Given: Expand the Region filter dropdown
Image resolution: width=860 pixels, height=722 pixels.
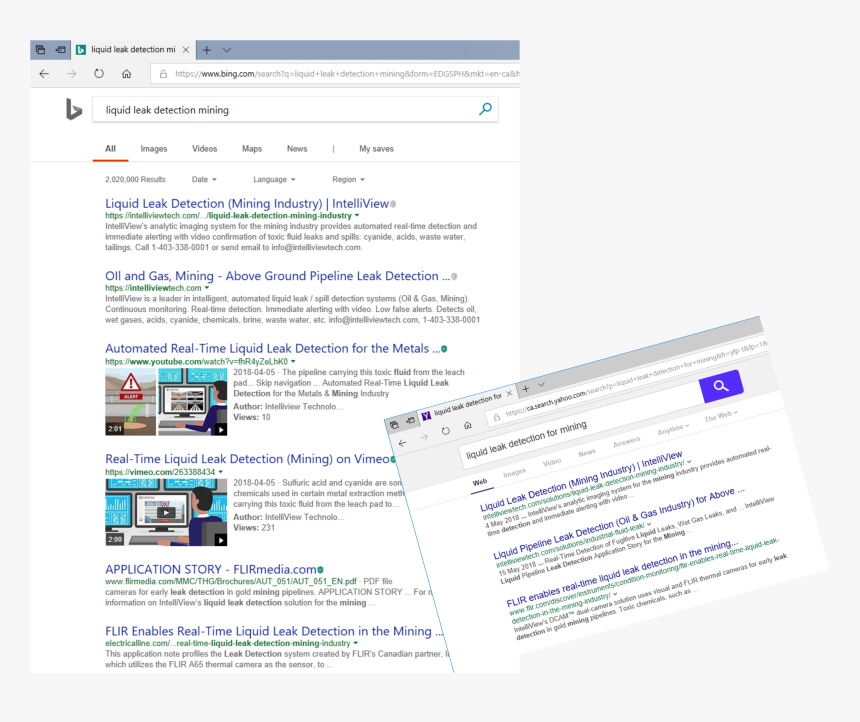Looking at the screenshot, I should (348, 179).
